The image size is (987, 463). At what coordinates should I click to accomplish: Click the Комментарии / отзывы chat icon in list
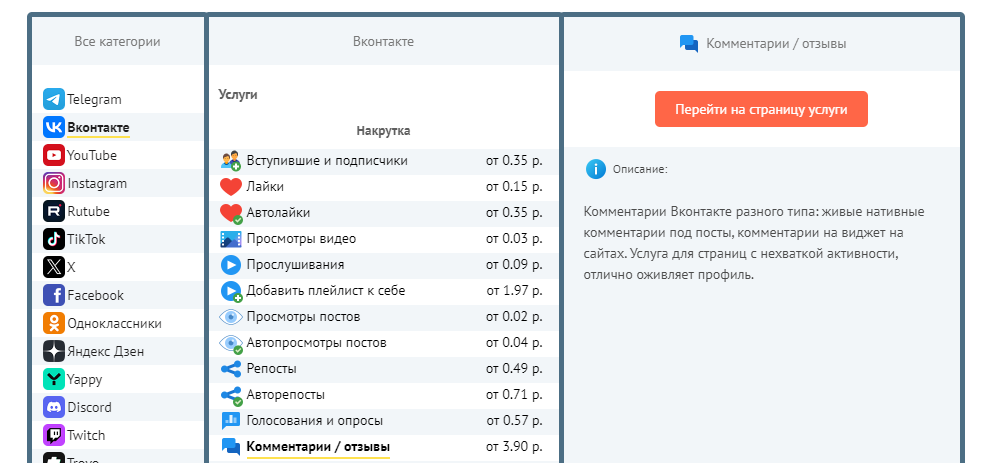[x=231, y=447]
